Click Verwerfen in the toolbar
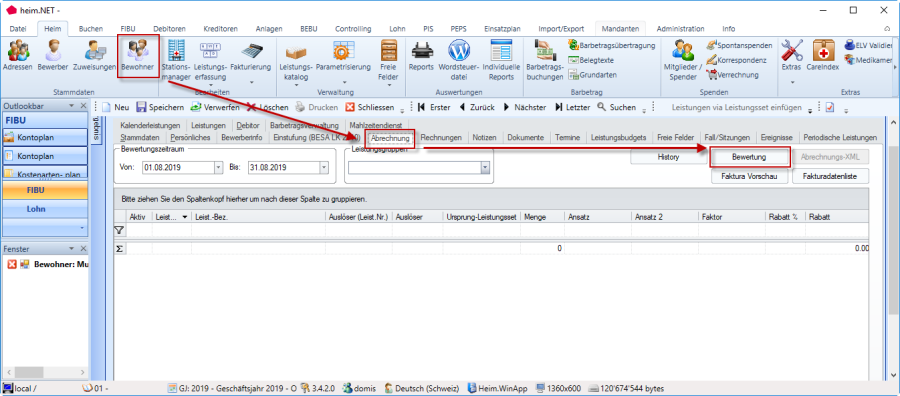900x396 pixels. [x=215, y=107]
